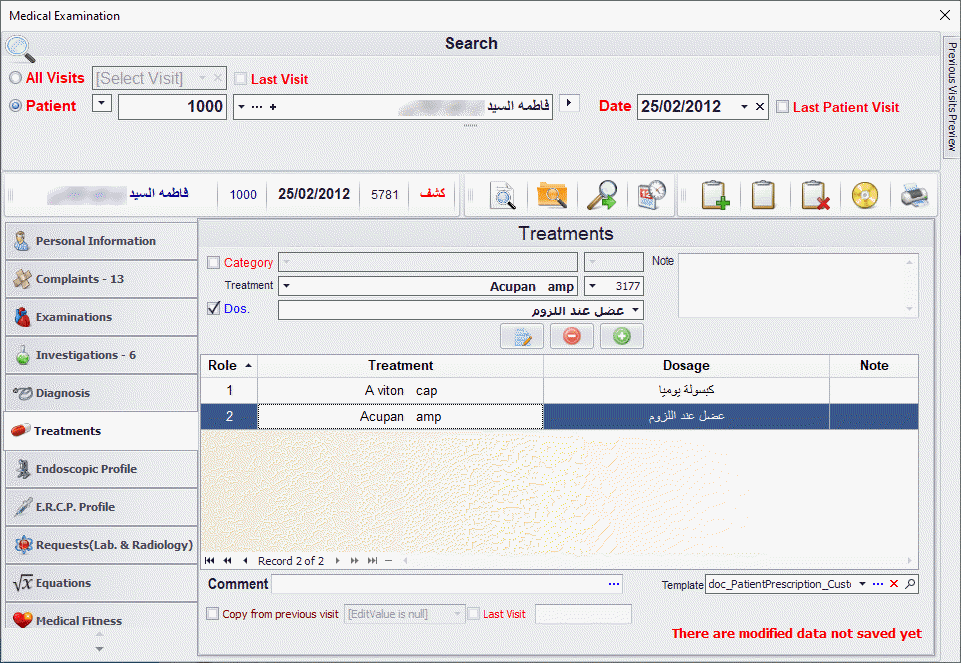This screenshot has height=663, width=961.
Task: Switch to the Diagnosis tab
Action: 100,393
